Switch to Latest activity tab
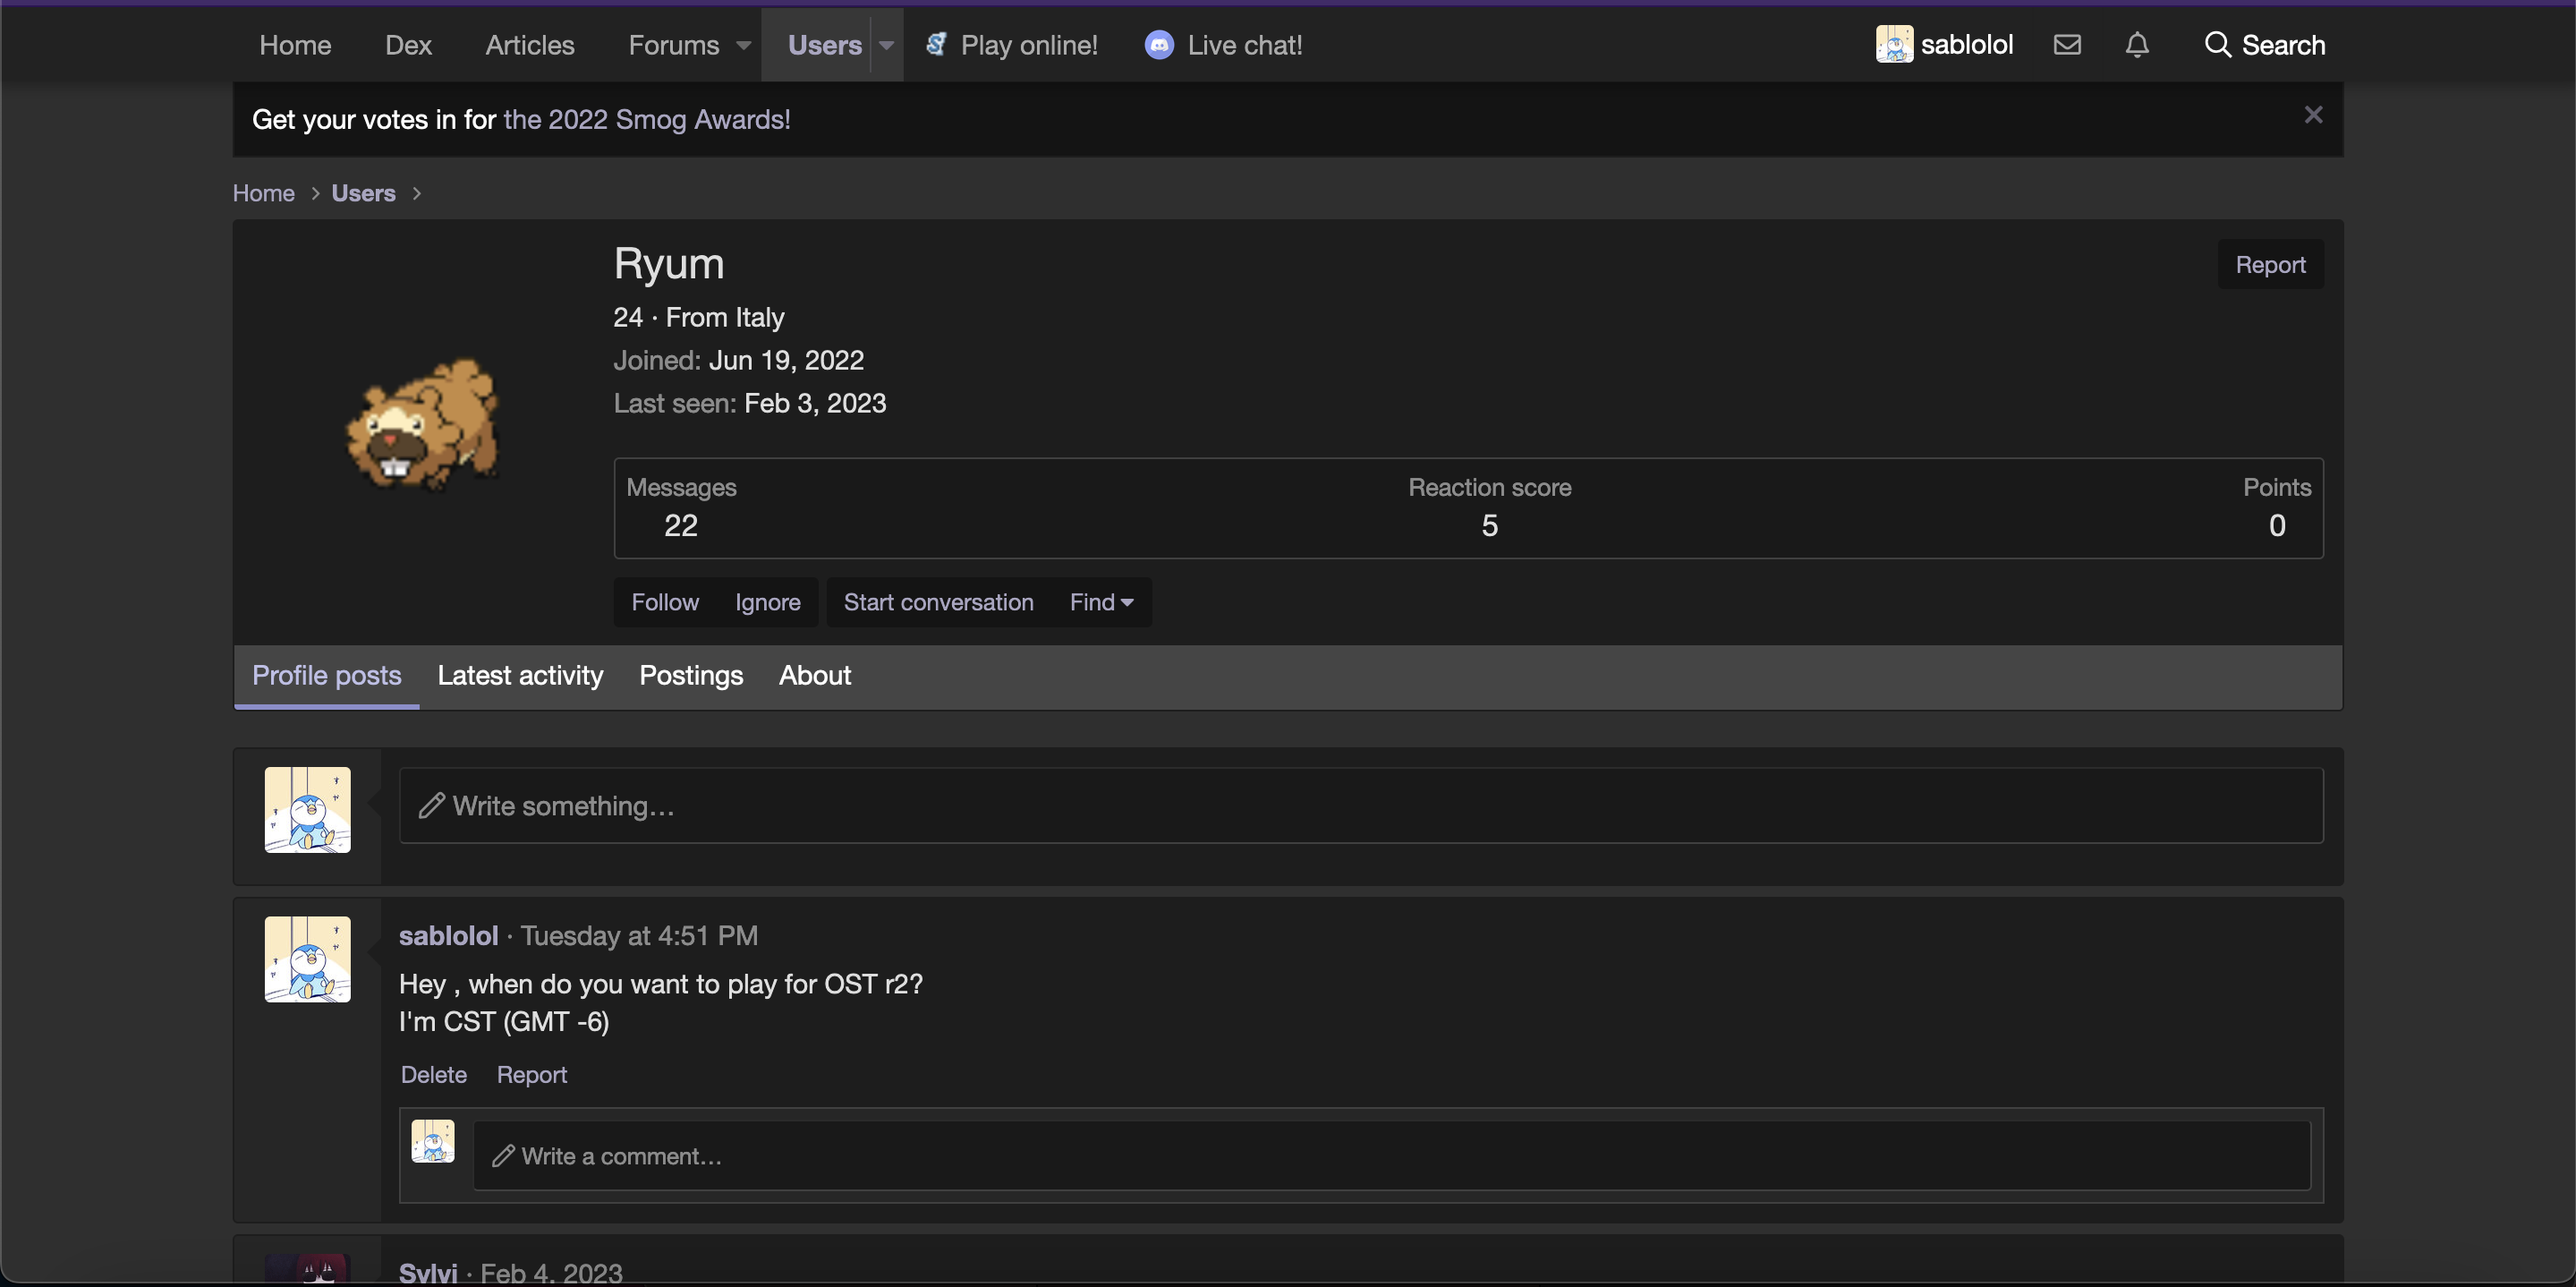 pos(520,676)
